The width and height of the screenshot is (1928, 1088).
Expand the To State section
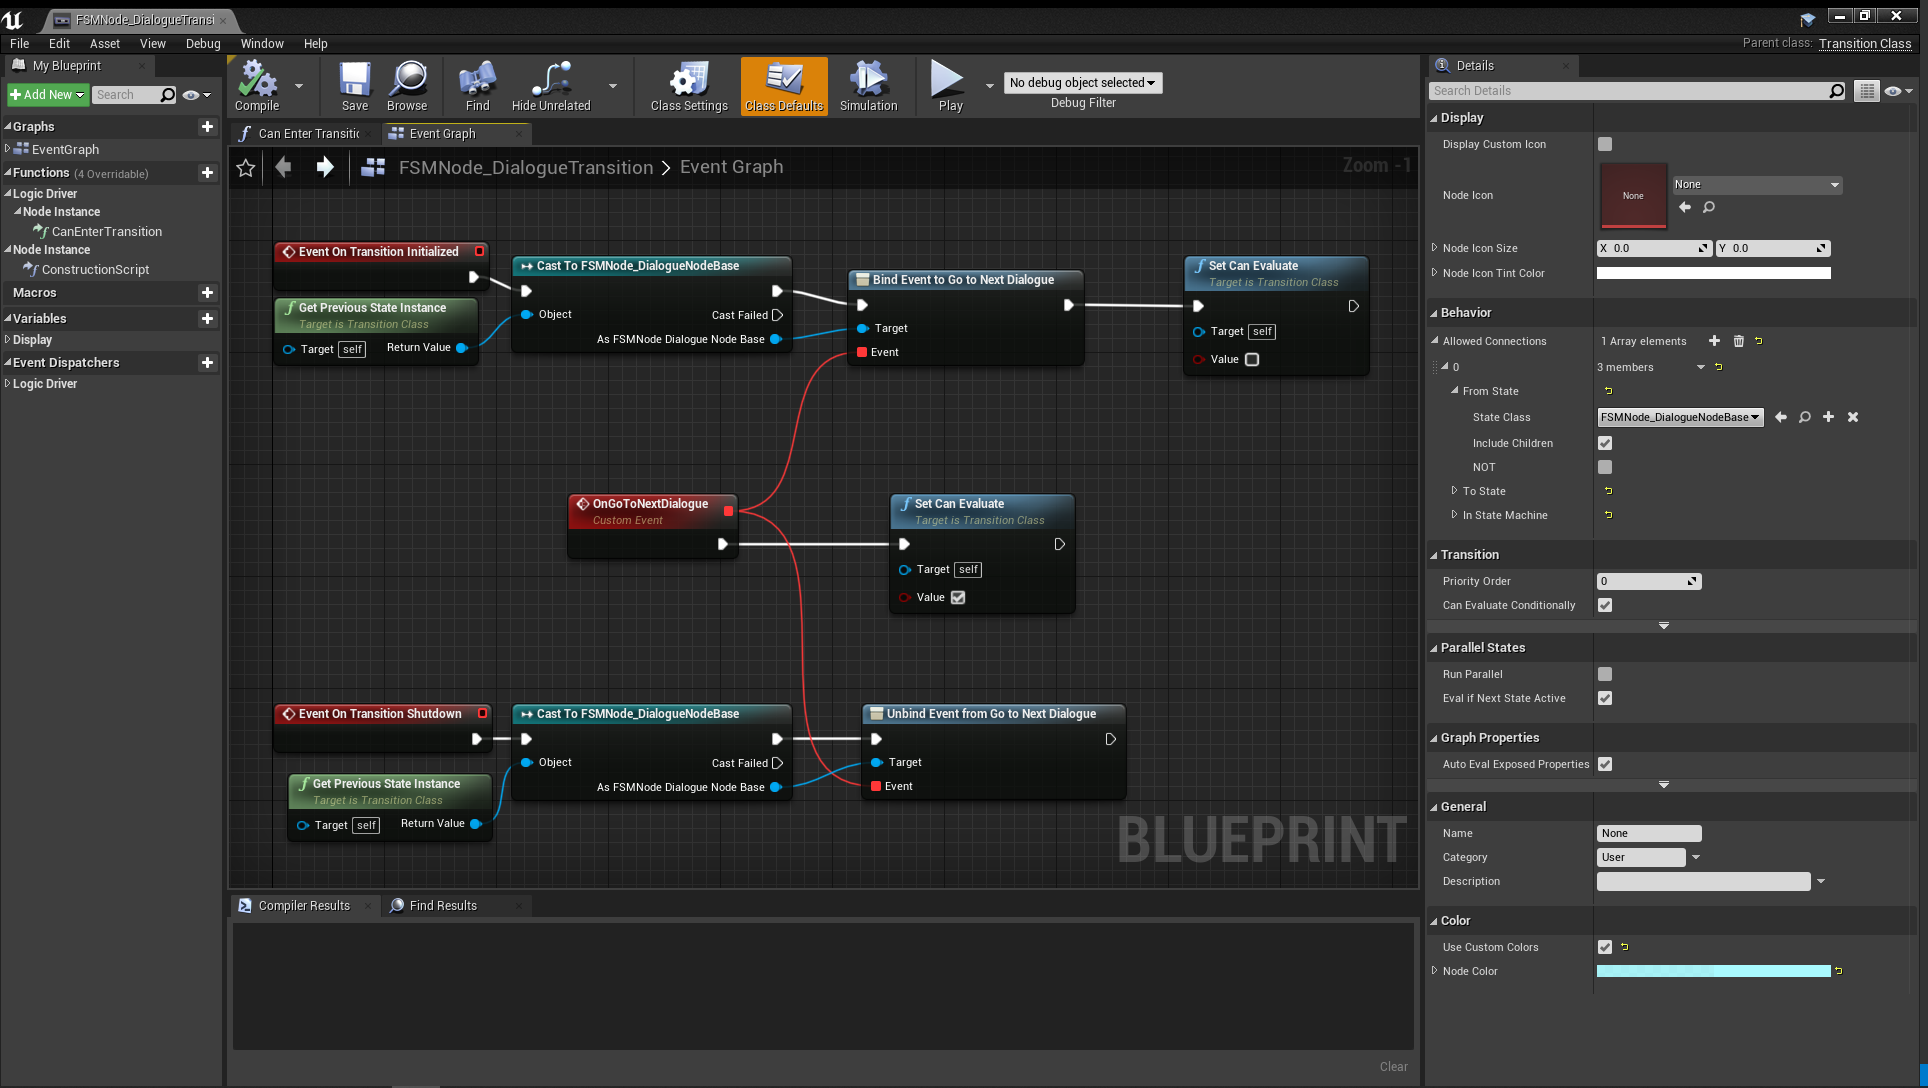click(x=1455, y=491)
